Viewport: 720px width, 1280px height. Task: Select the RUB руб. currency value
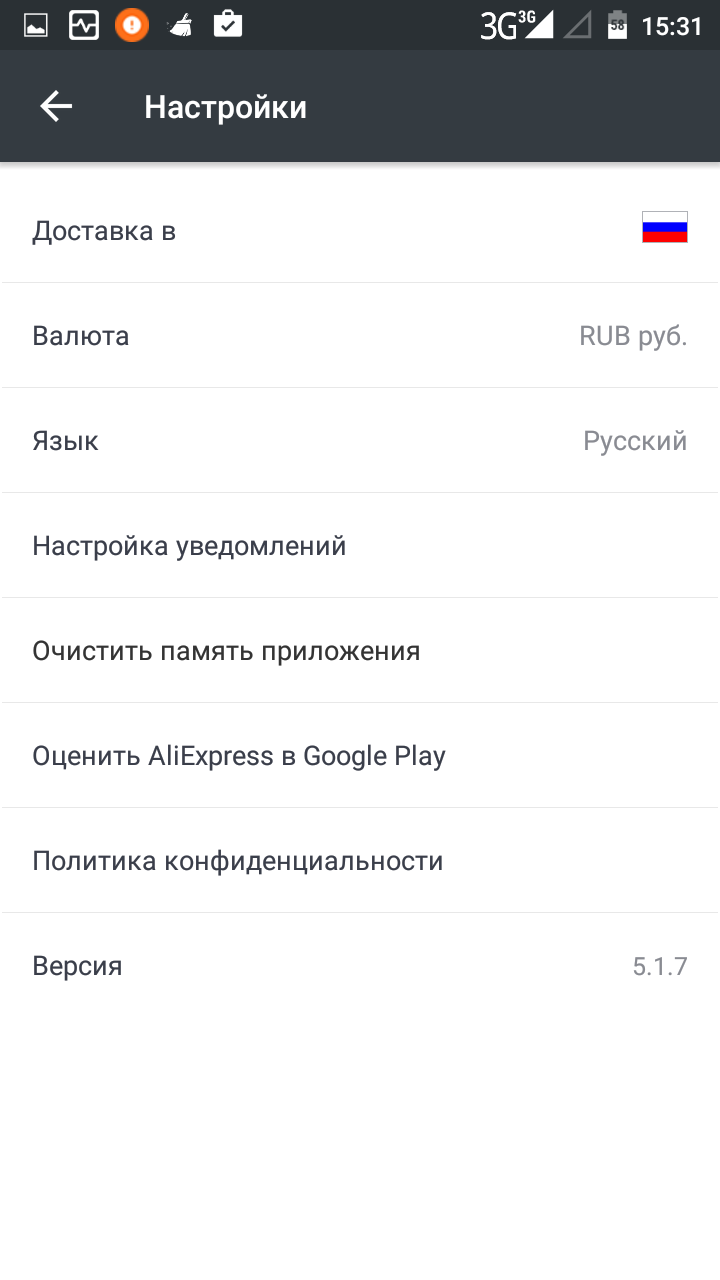coord(633,336)
